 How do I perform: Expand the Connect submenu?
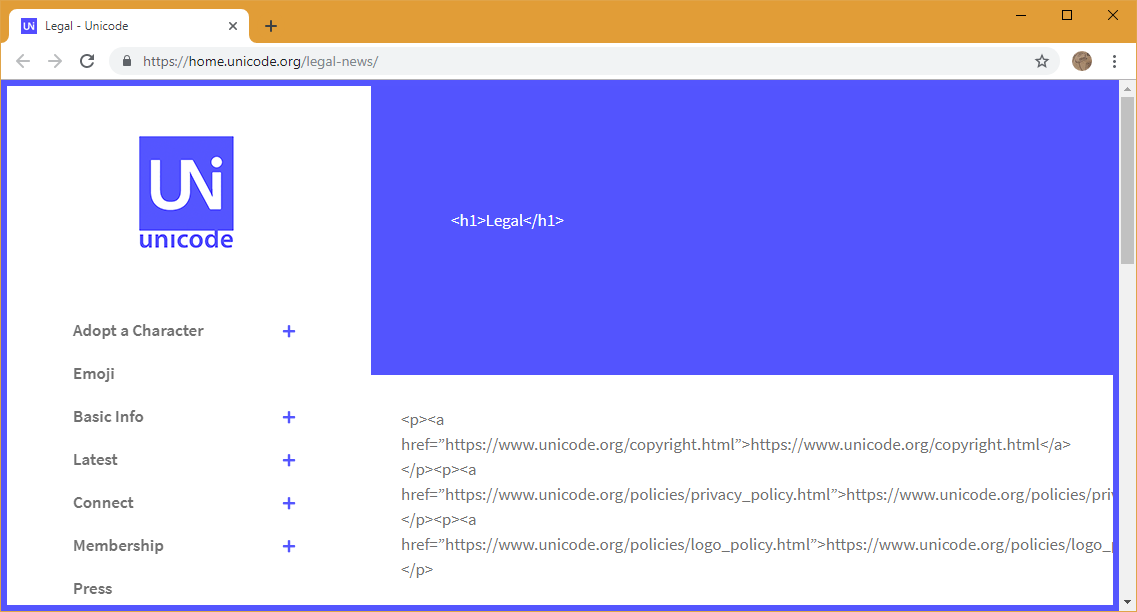click(x=289, y=503)
